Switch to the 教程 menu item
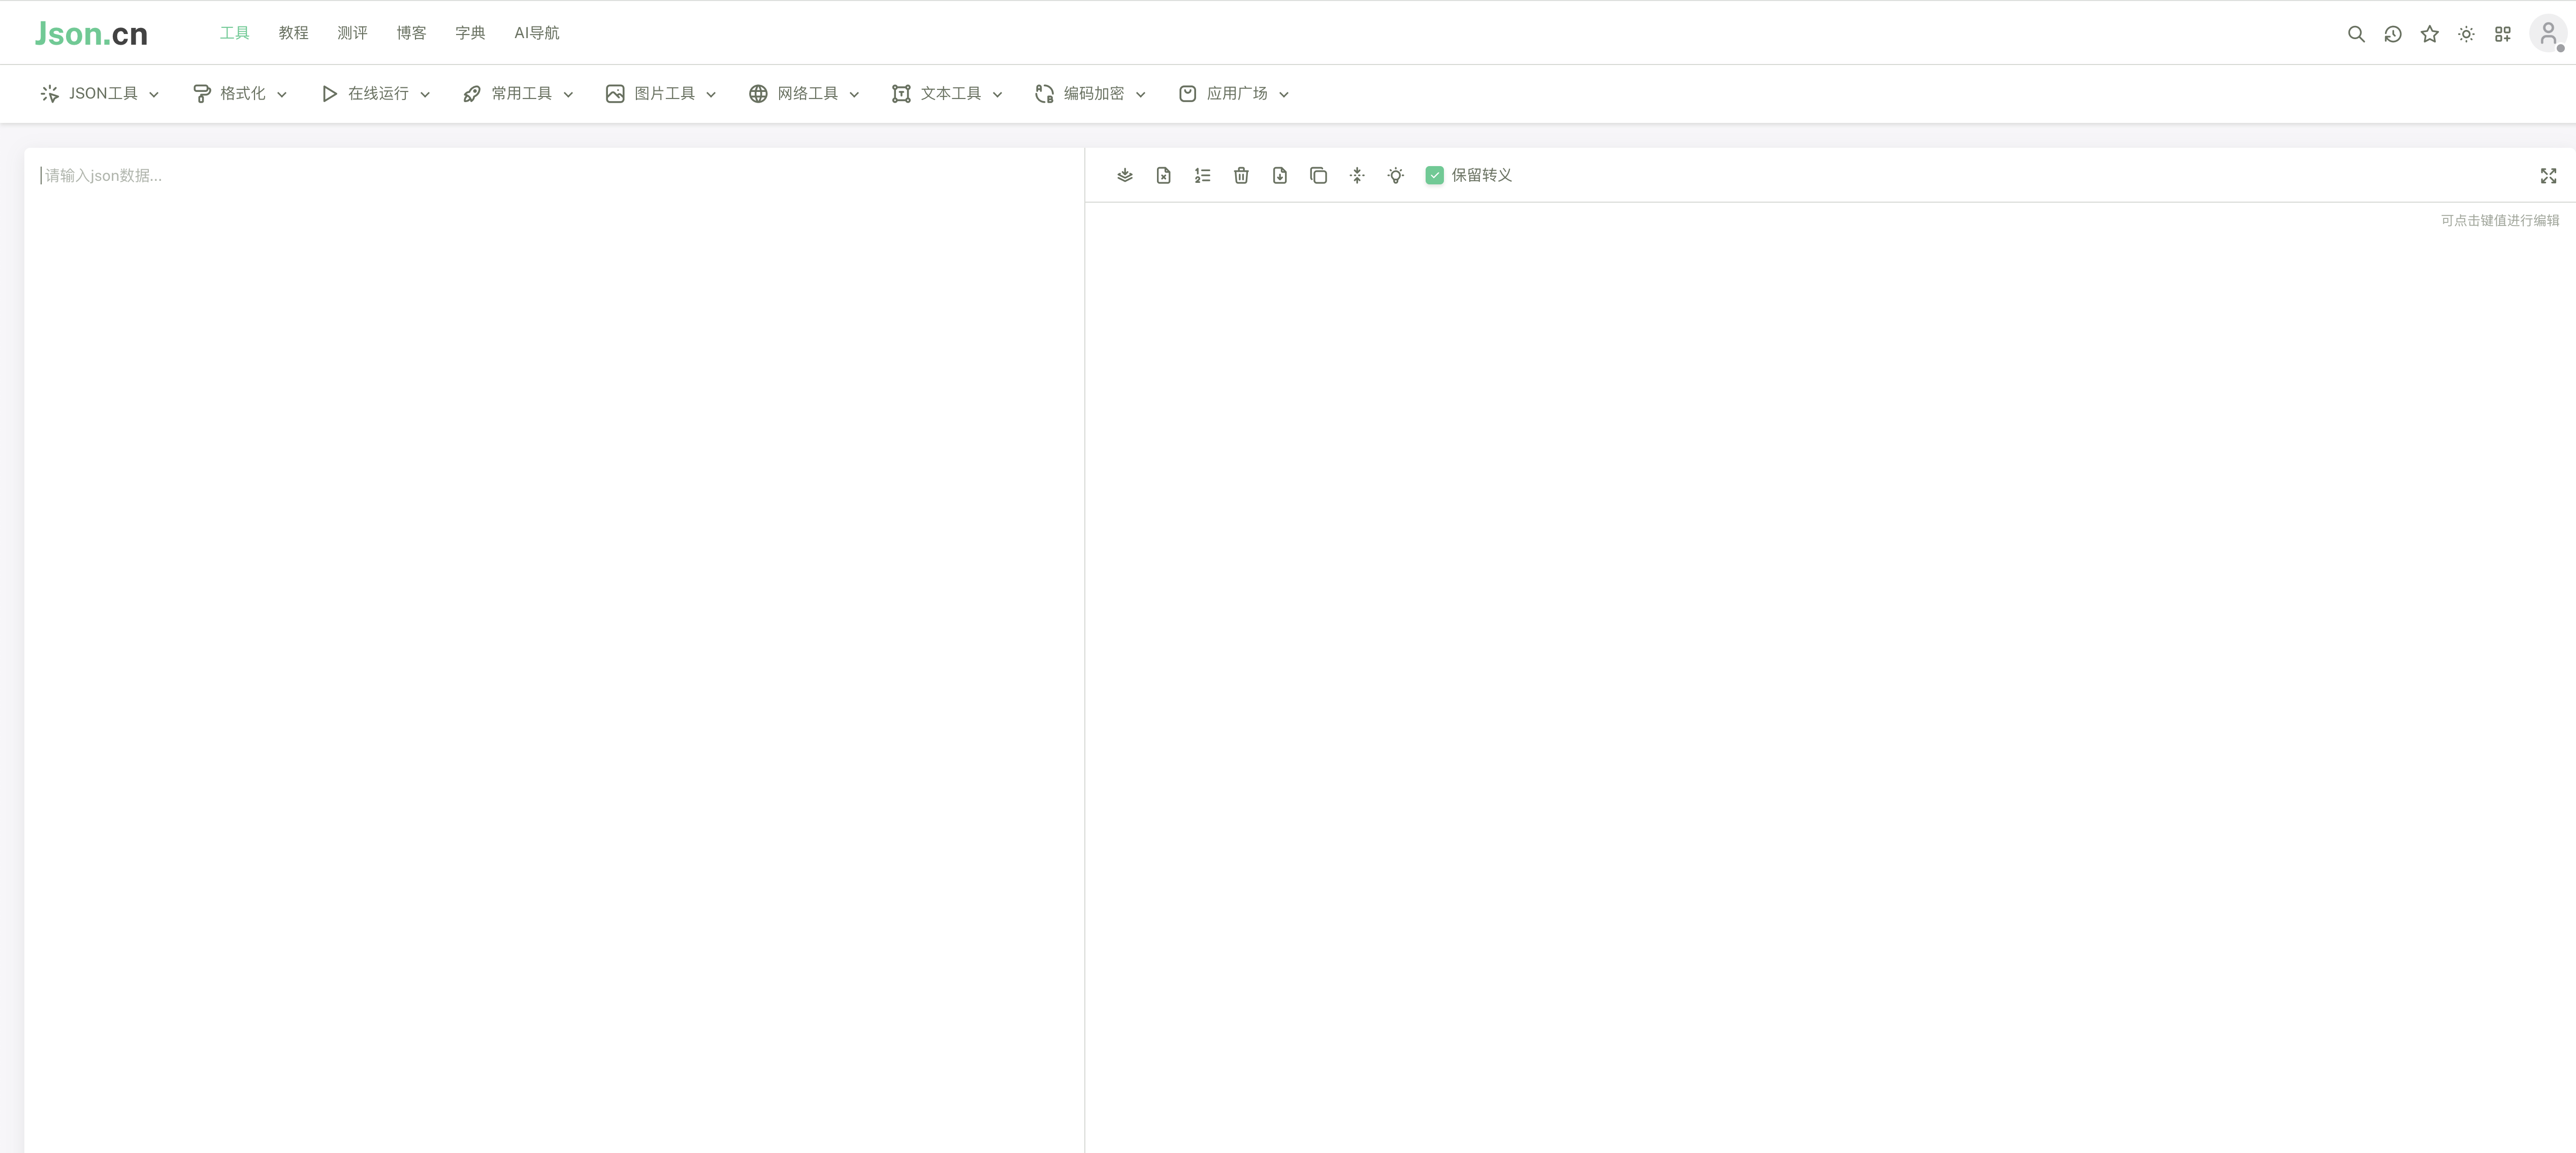The width and height of the screenshot is (2576, 1153). tap(293, 32)
